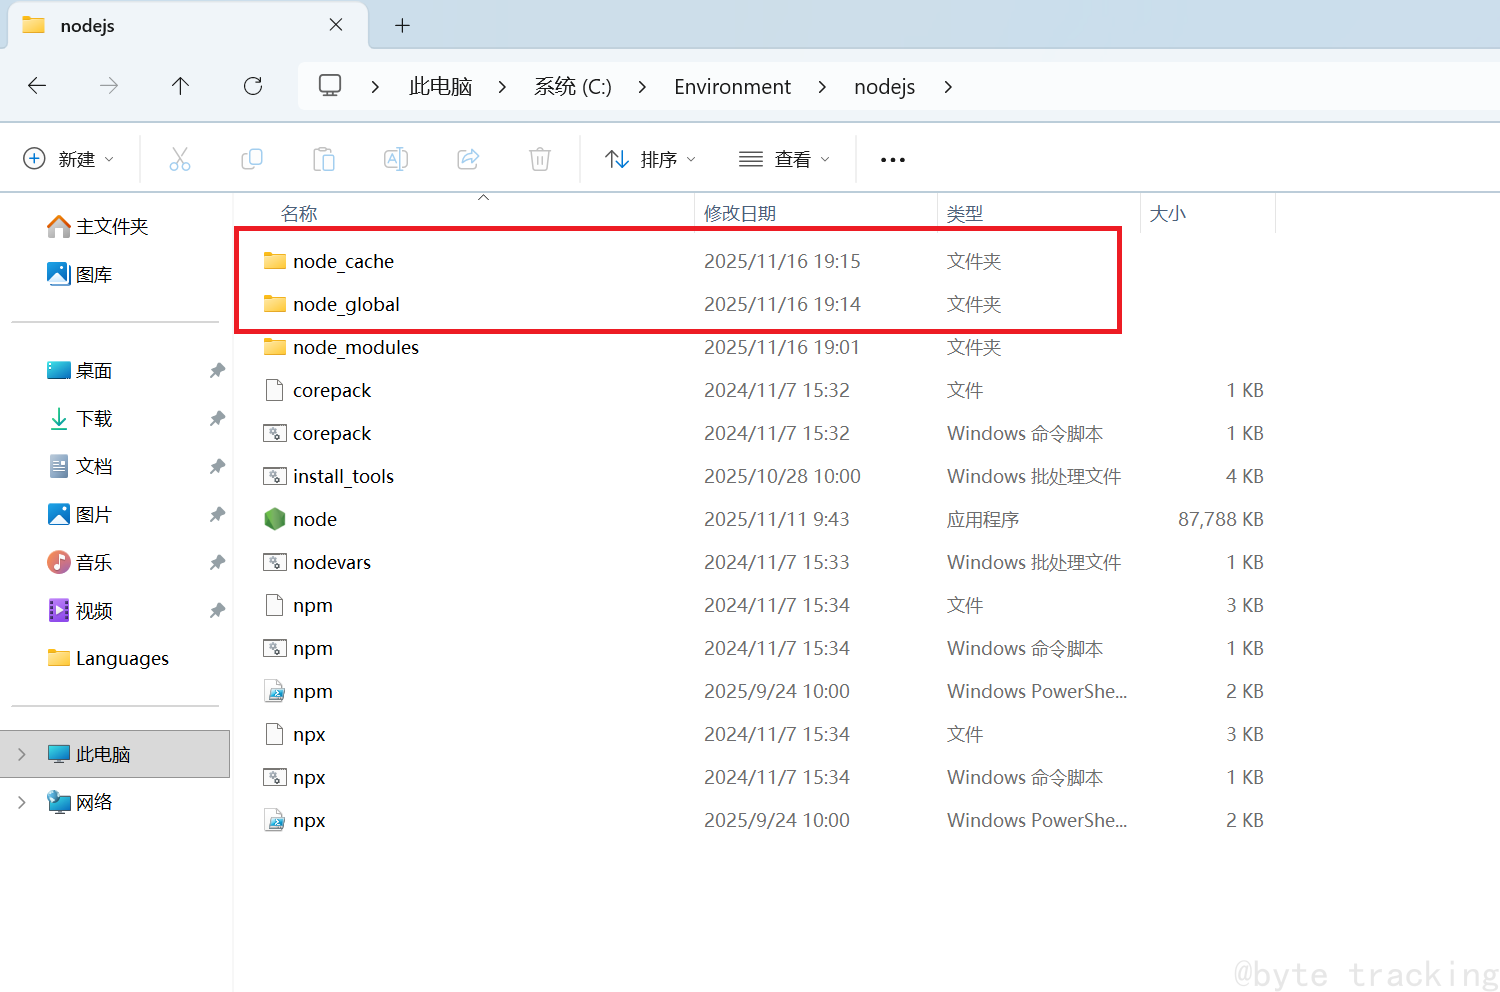The height and width of the screenshot is (992, 1500).
Task: Open the node_global folder
Action: tap(345, 304)
